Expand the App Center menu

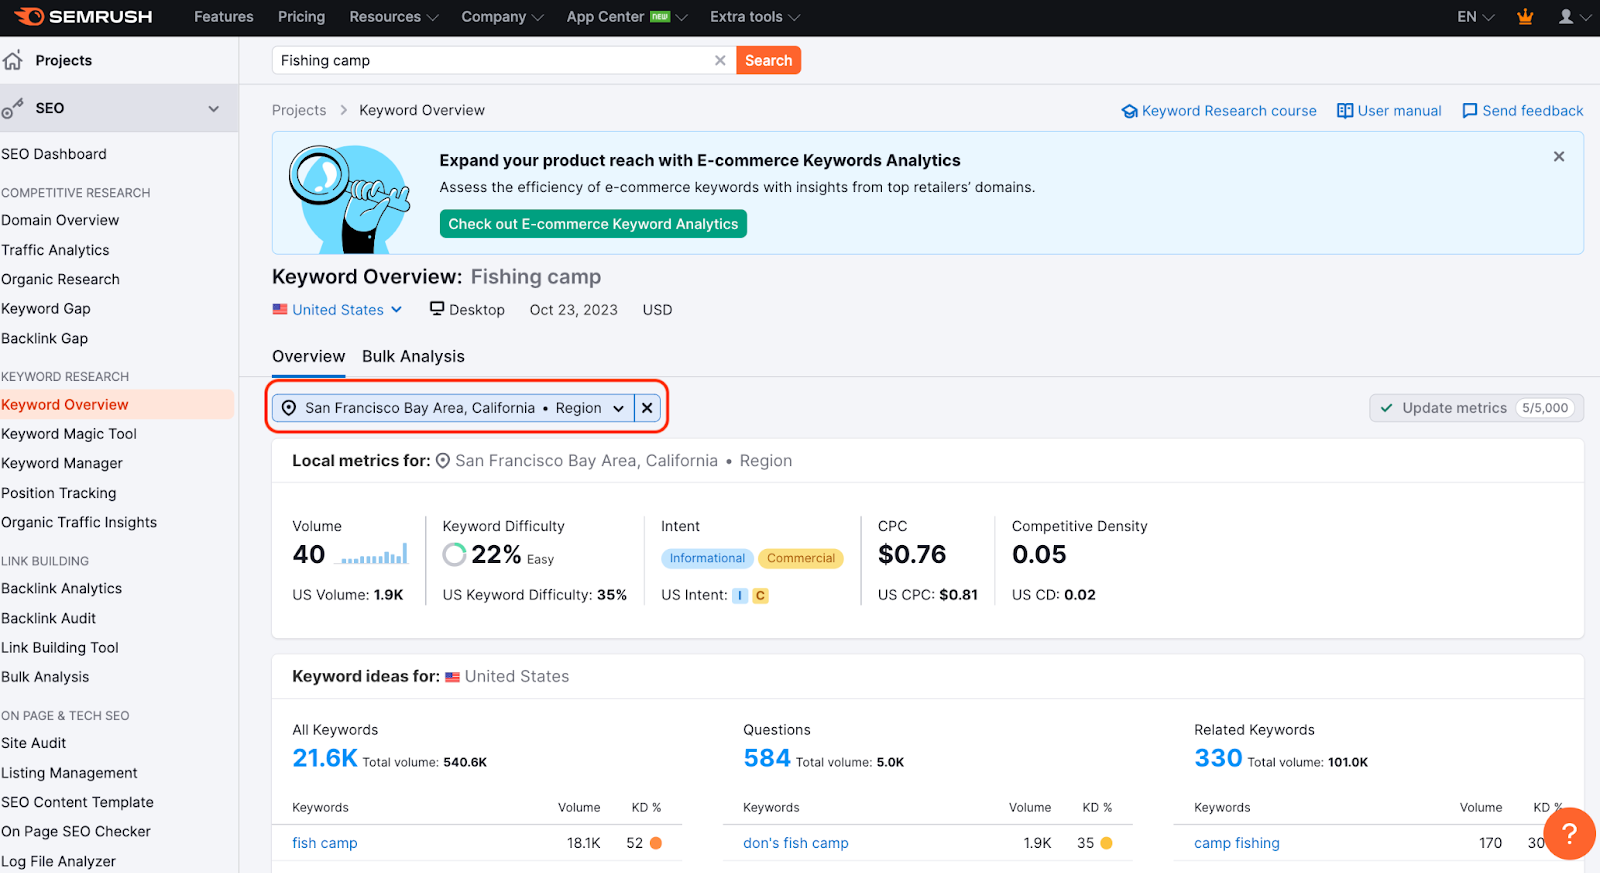click(627, 17)
